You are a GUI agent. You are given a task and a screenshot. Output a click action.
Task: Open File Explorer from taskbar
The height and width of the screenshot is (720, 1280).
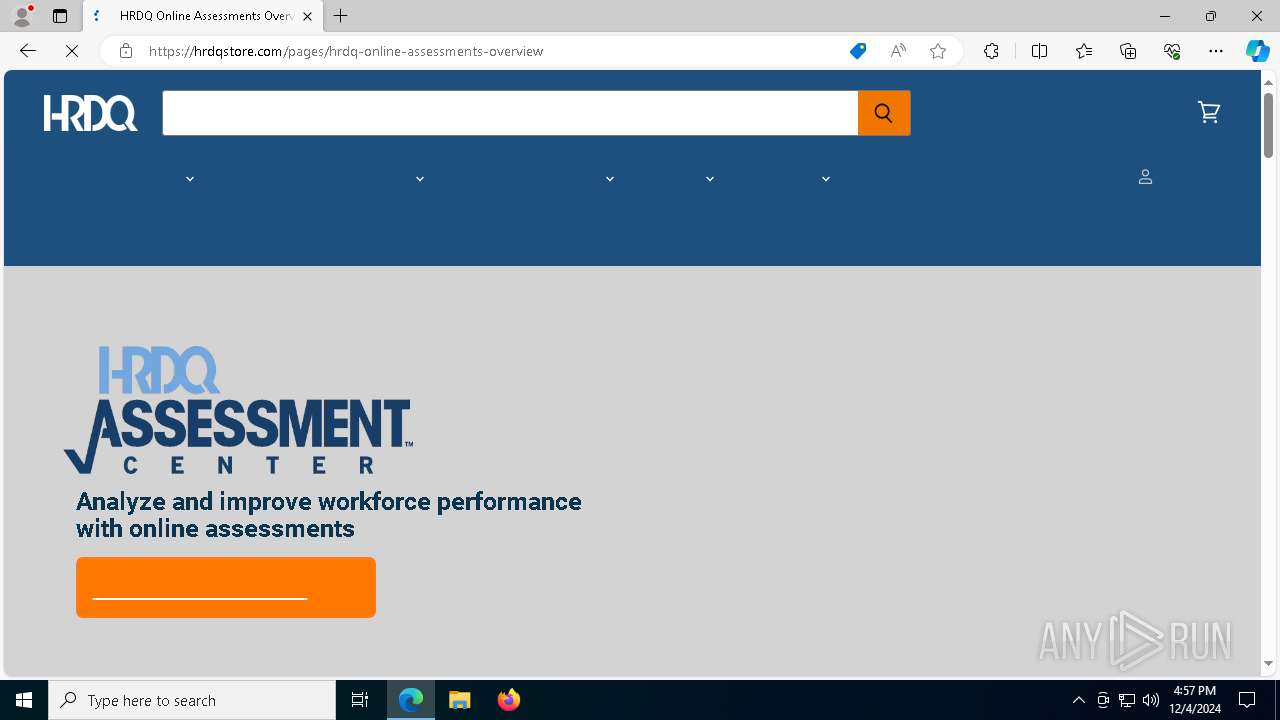[460, 700]
